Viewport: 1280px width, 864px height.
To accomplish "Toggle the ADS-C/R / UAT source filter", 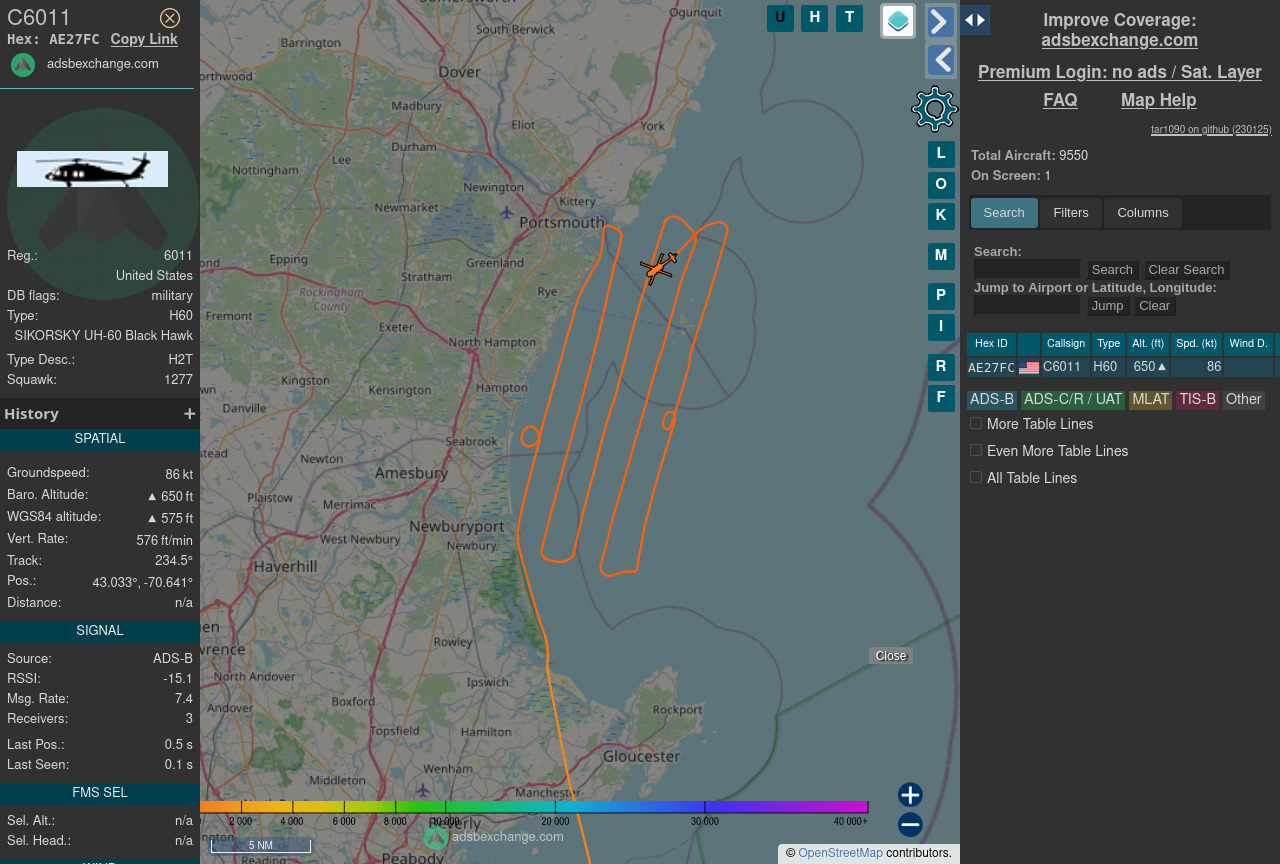I will pos(1073,400).
